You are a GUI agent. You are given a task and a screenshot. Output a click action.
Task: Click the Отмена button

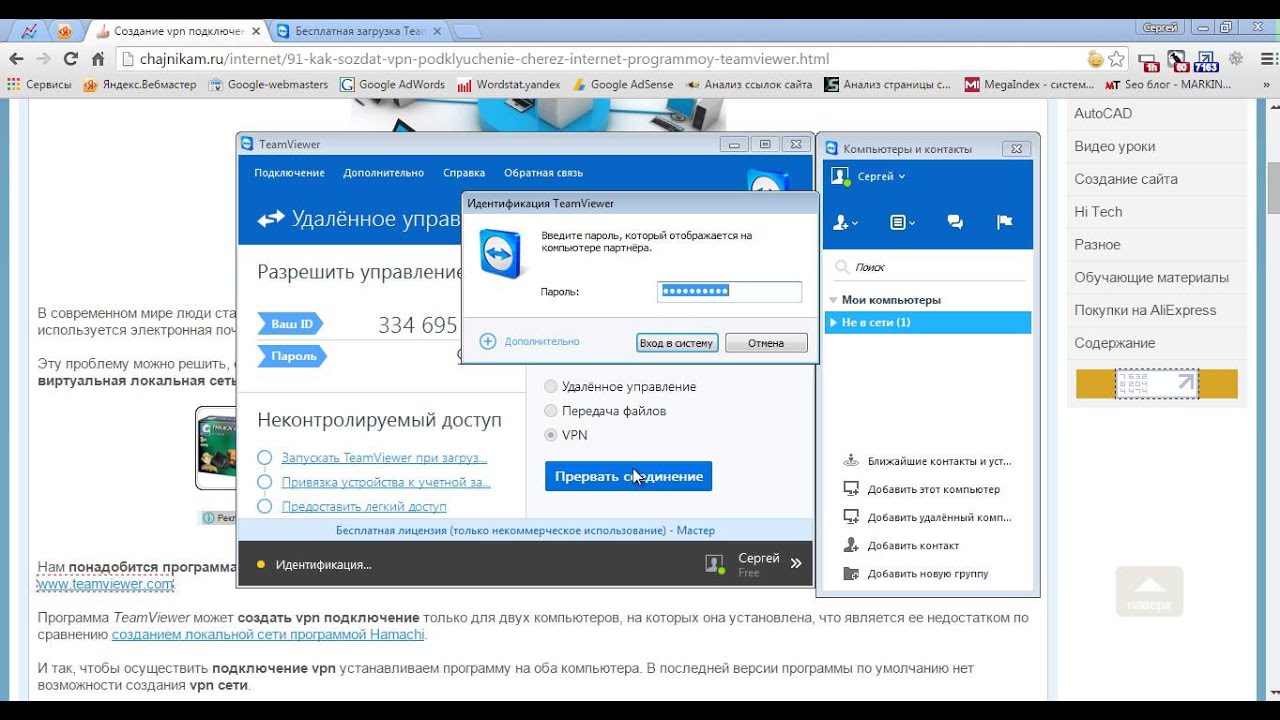pyautogui.click(x=766, y=343)
